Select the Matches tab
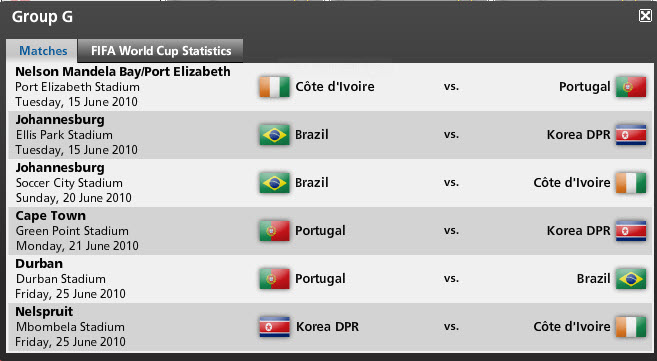This screenshot has width=657, height=361. point(42,51)
